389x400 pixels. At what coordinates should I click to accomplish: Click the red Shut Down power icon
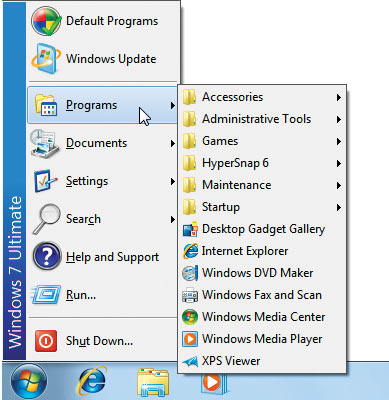click(x=46, y=341)
